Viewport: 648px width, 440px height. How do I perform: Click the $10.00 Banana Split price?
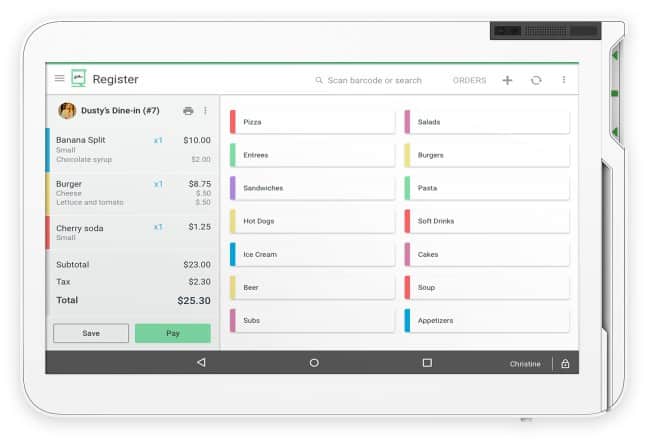[197, 140]
